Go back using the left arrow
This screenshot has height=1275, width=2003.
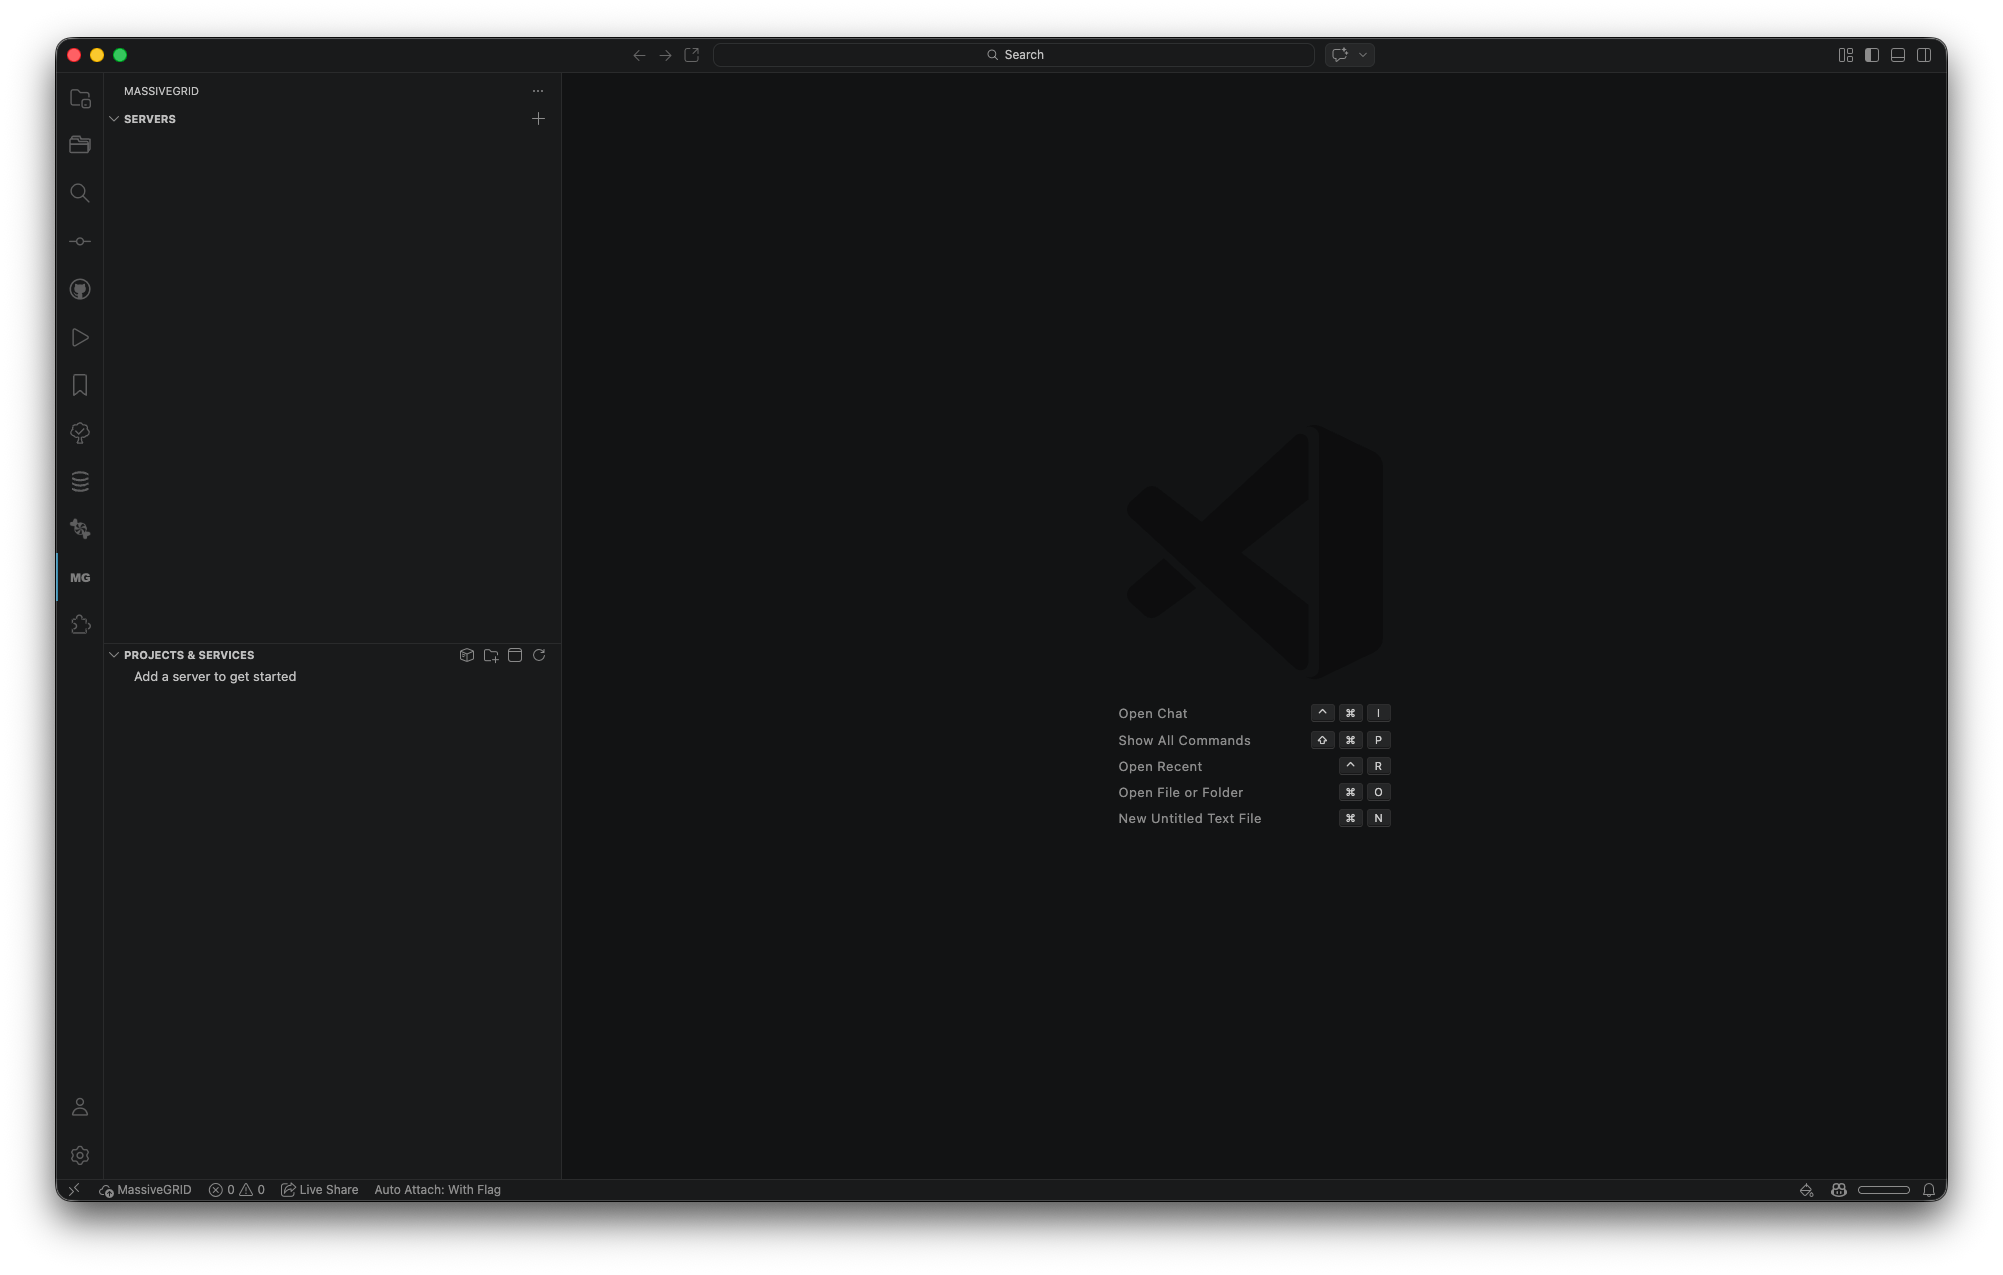[639, 55]
